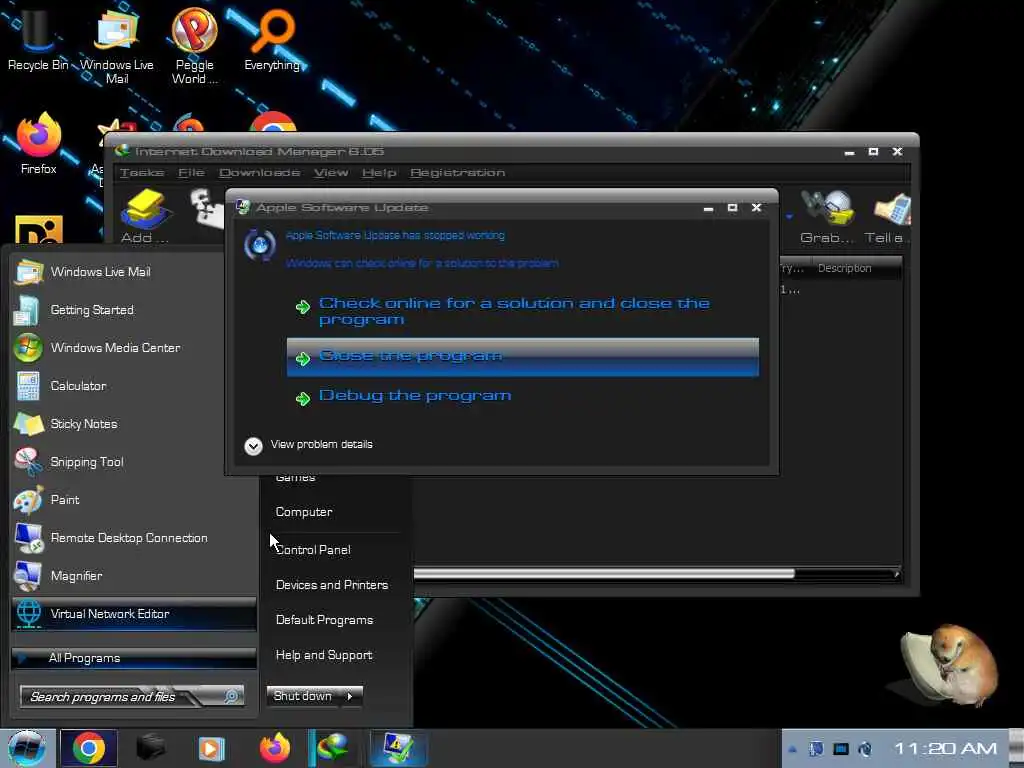Viewport: 1024px width, 768px height.
Task: Click IDM horizontal scrollbar thumb
Action: [604, 573]
